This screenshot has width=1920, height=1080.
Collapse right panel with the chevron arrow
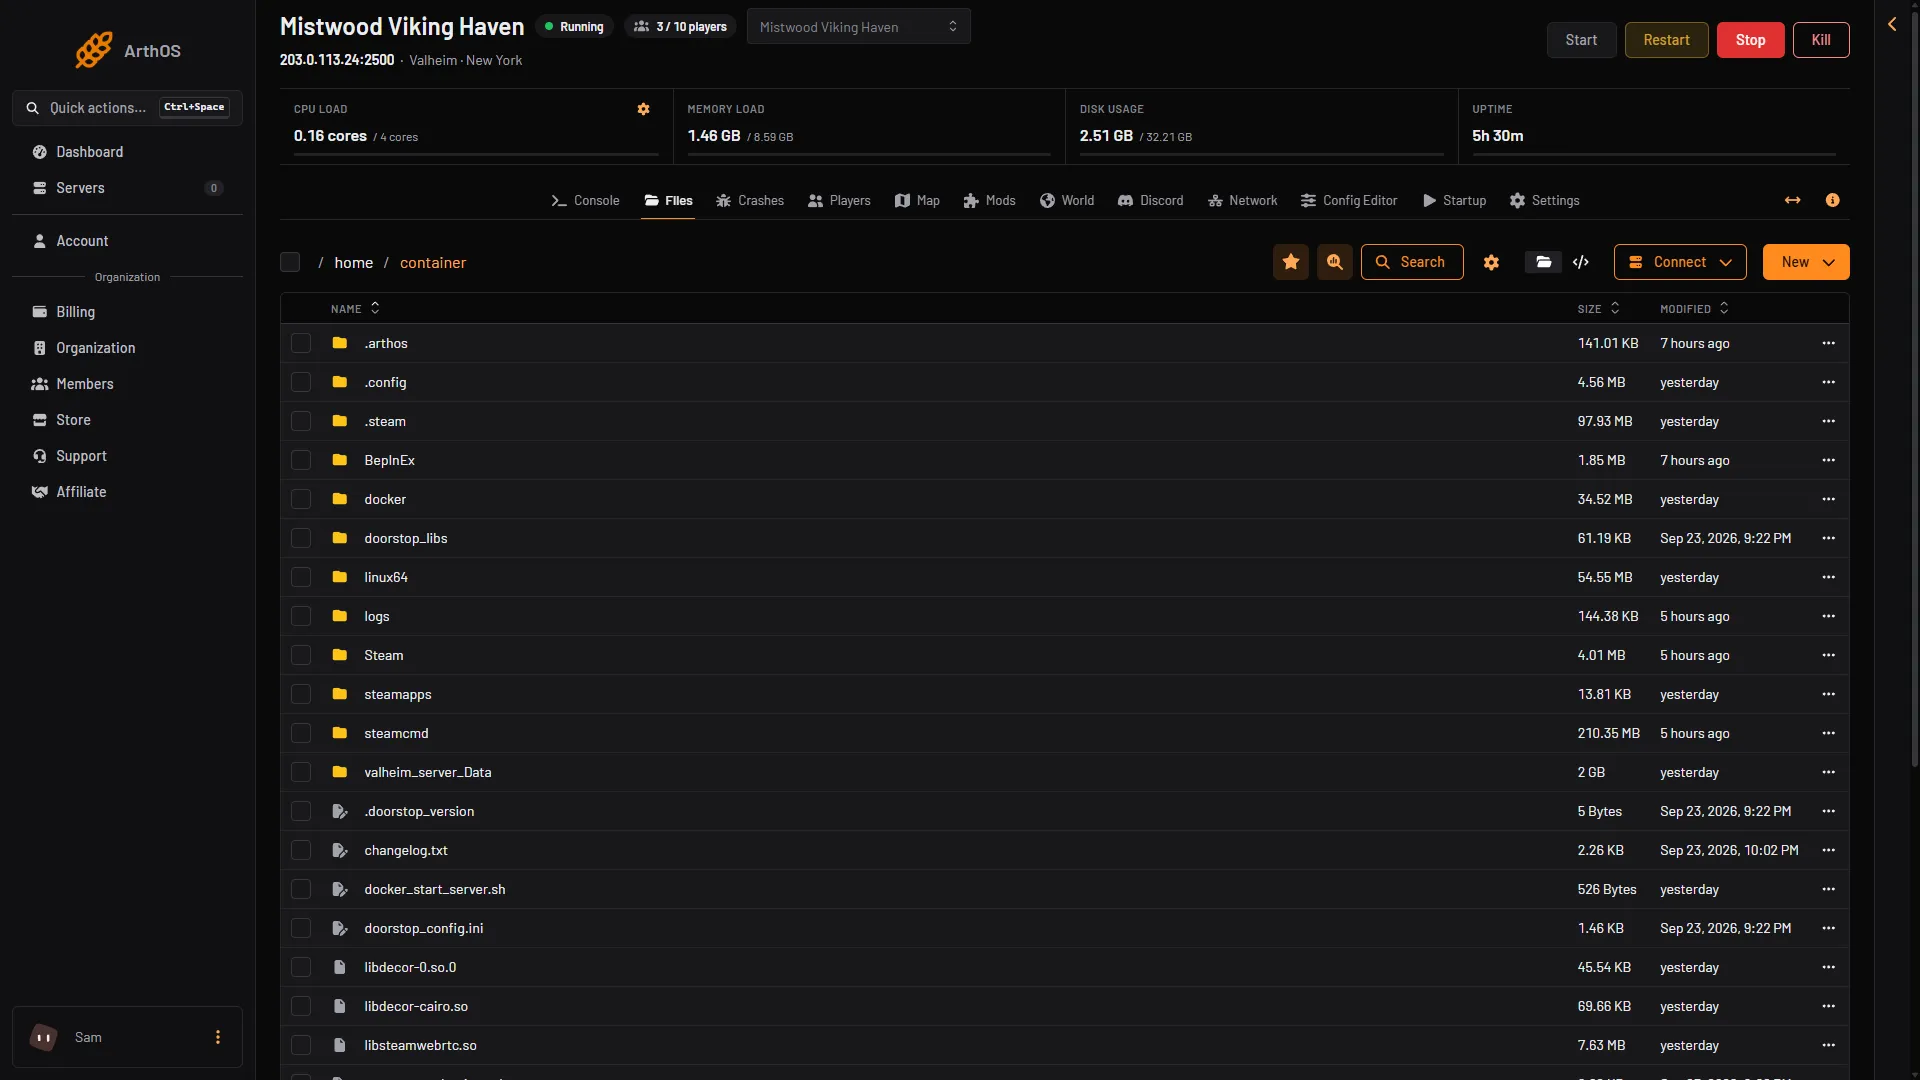[1892, 24]
